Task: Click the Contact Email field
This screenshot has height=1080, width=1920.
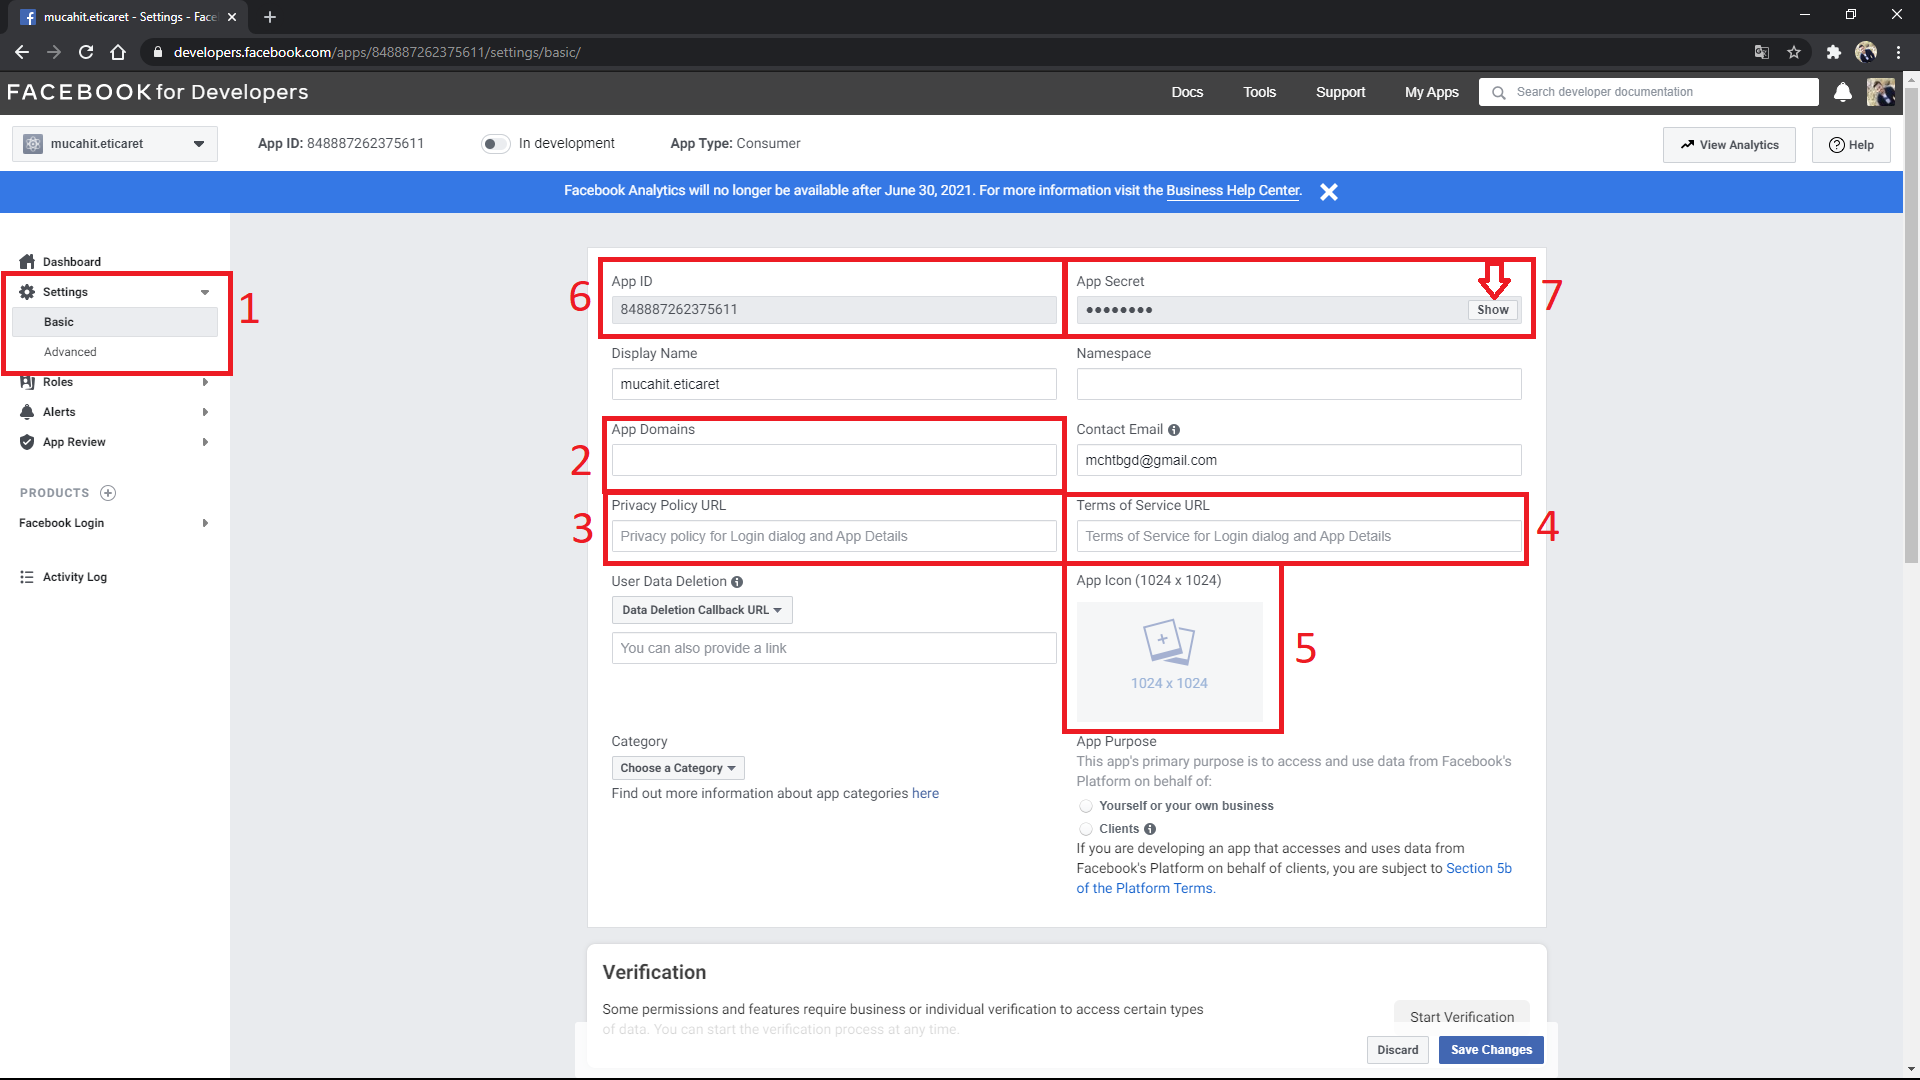Action: coord(1299,460)
